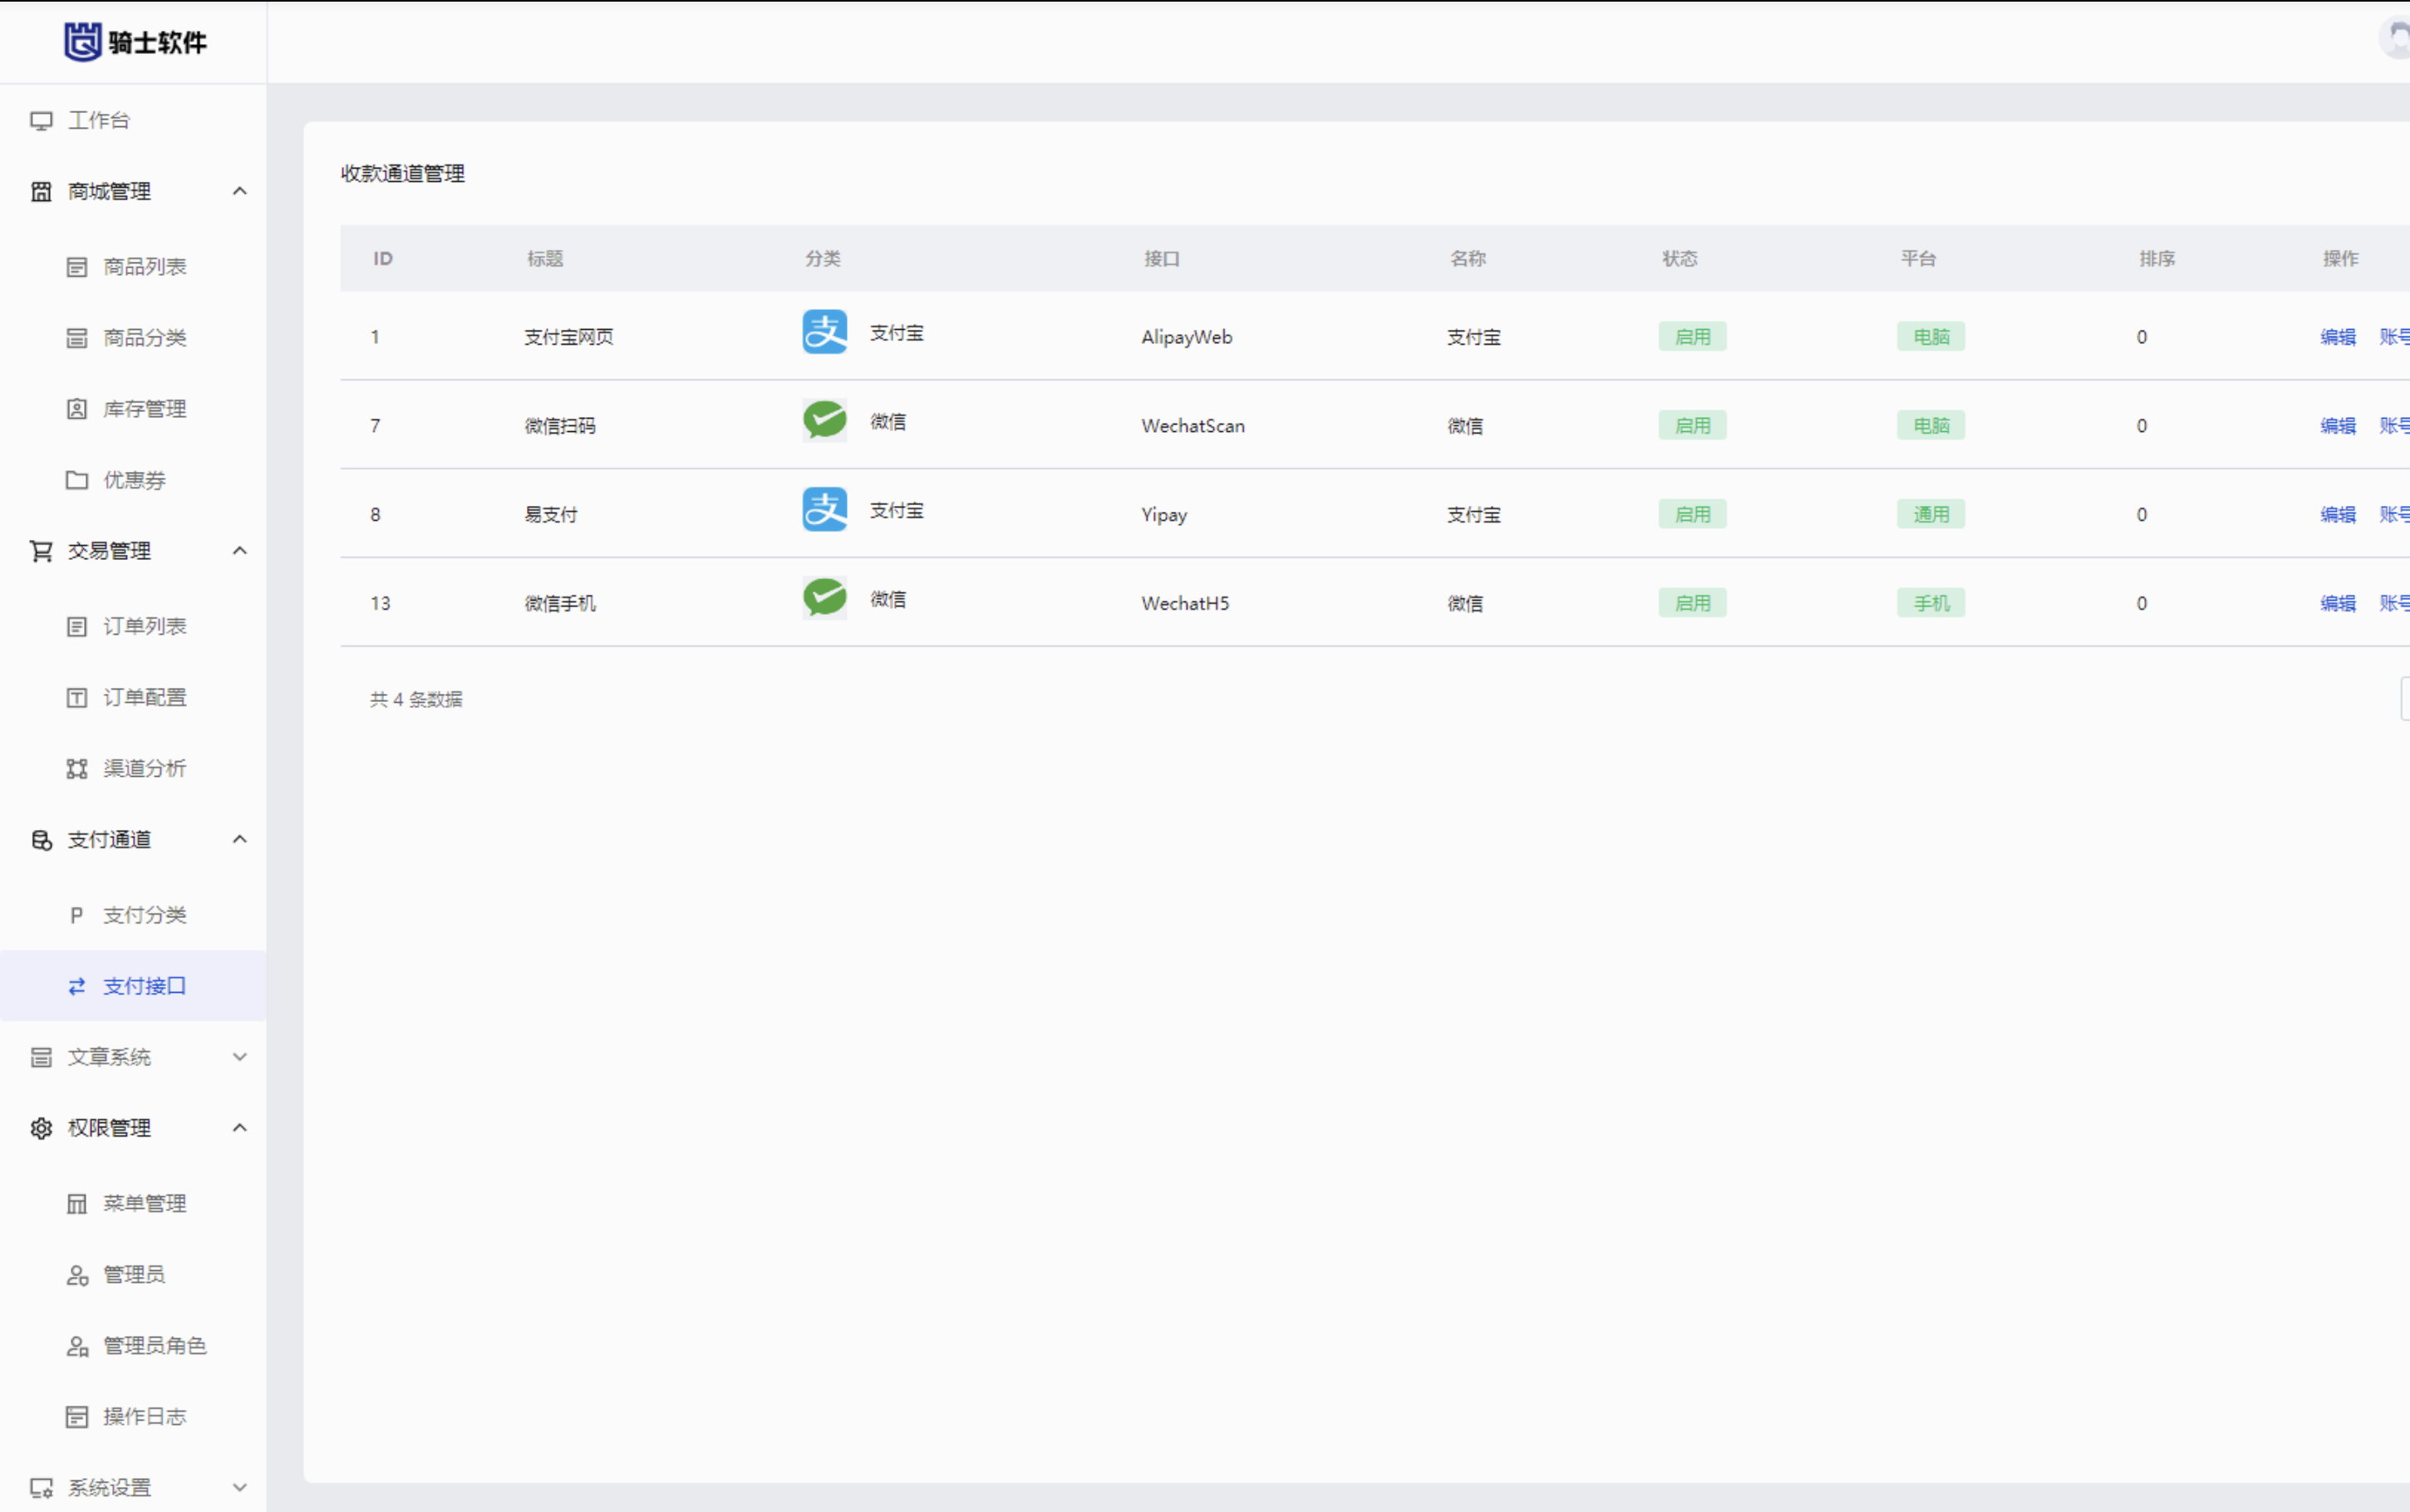Collapse the 支付通道 section chevron
2410x1512 pixels.
(x=239, y=839)
